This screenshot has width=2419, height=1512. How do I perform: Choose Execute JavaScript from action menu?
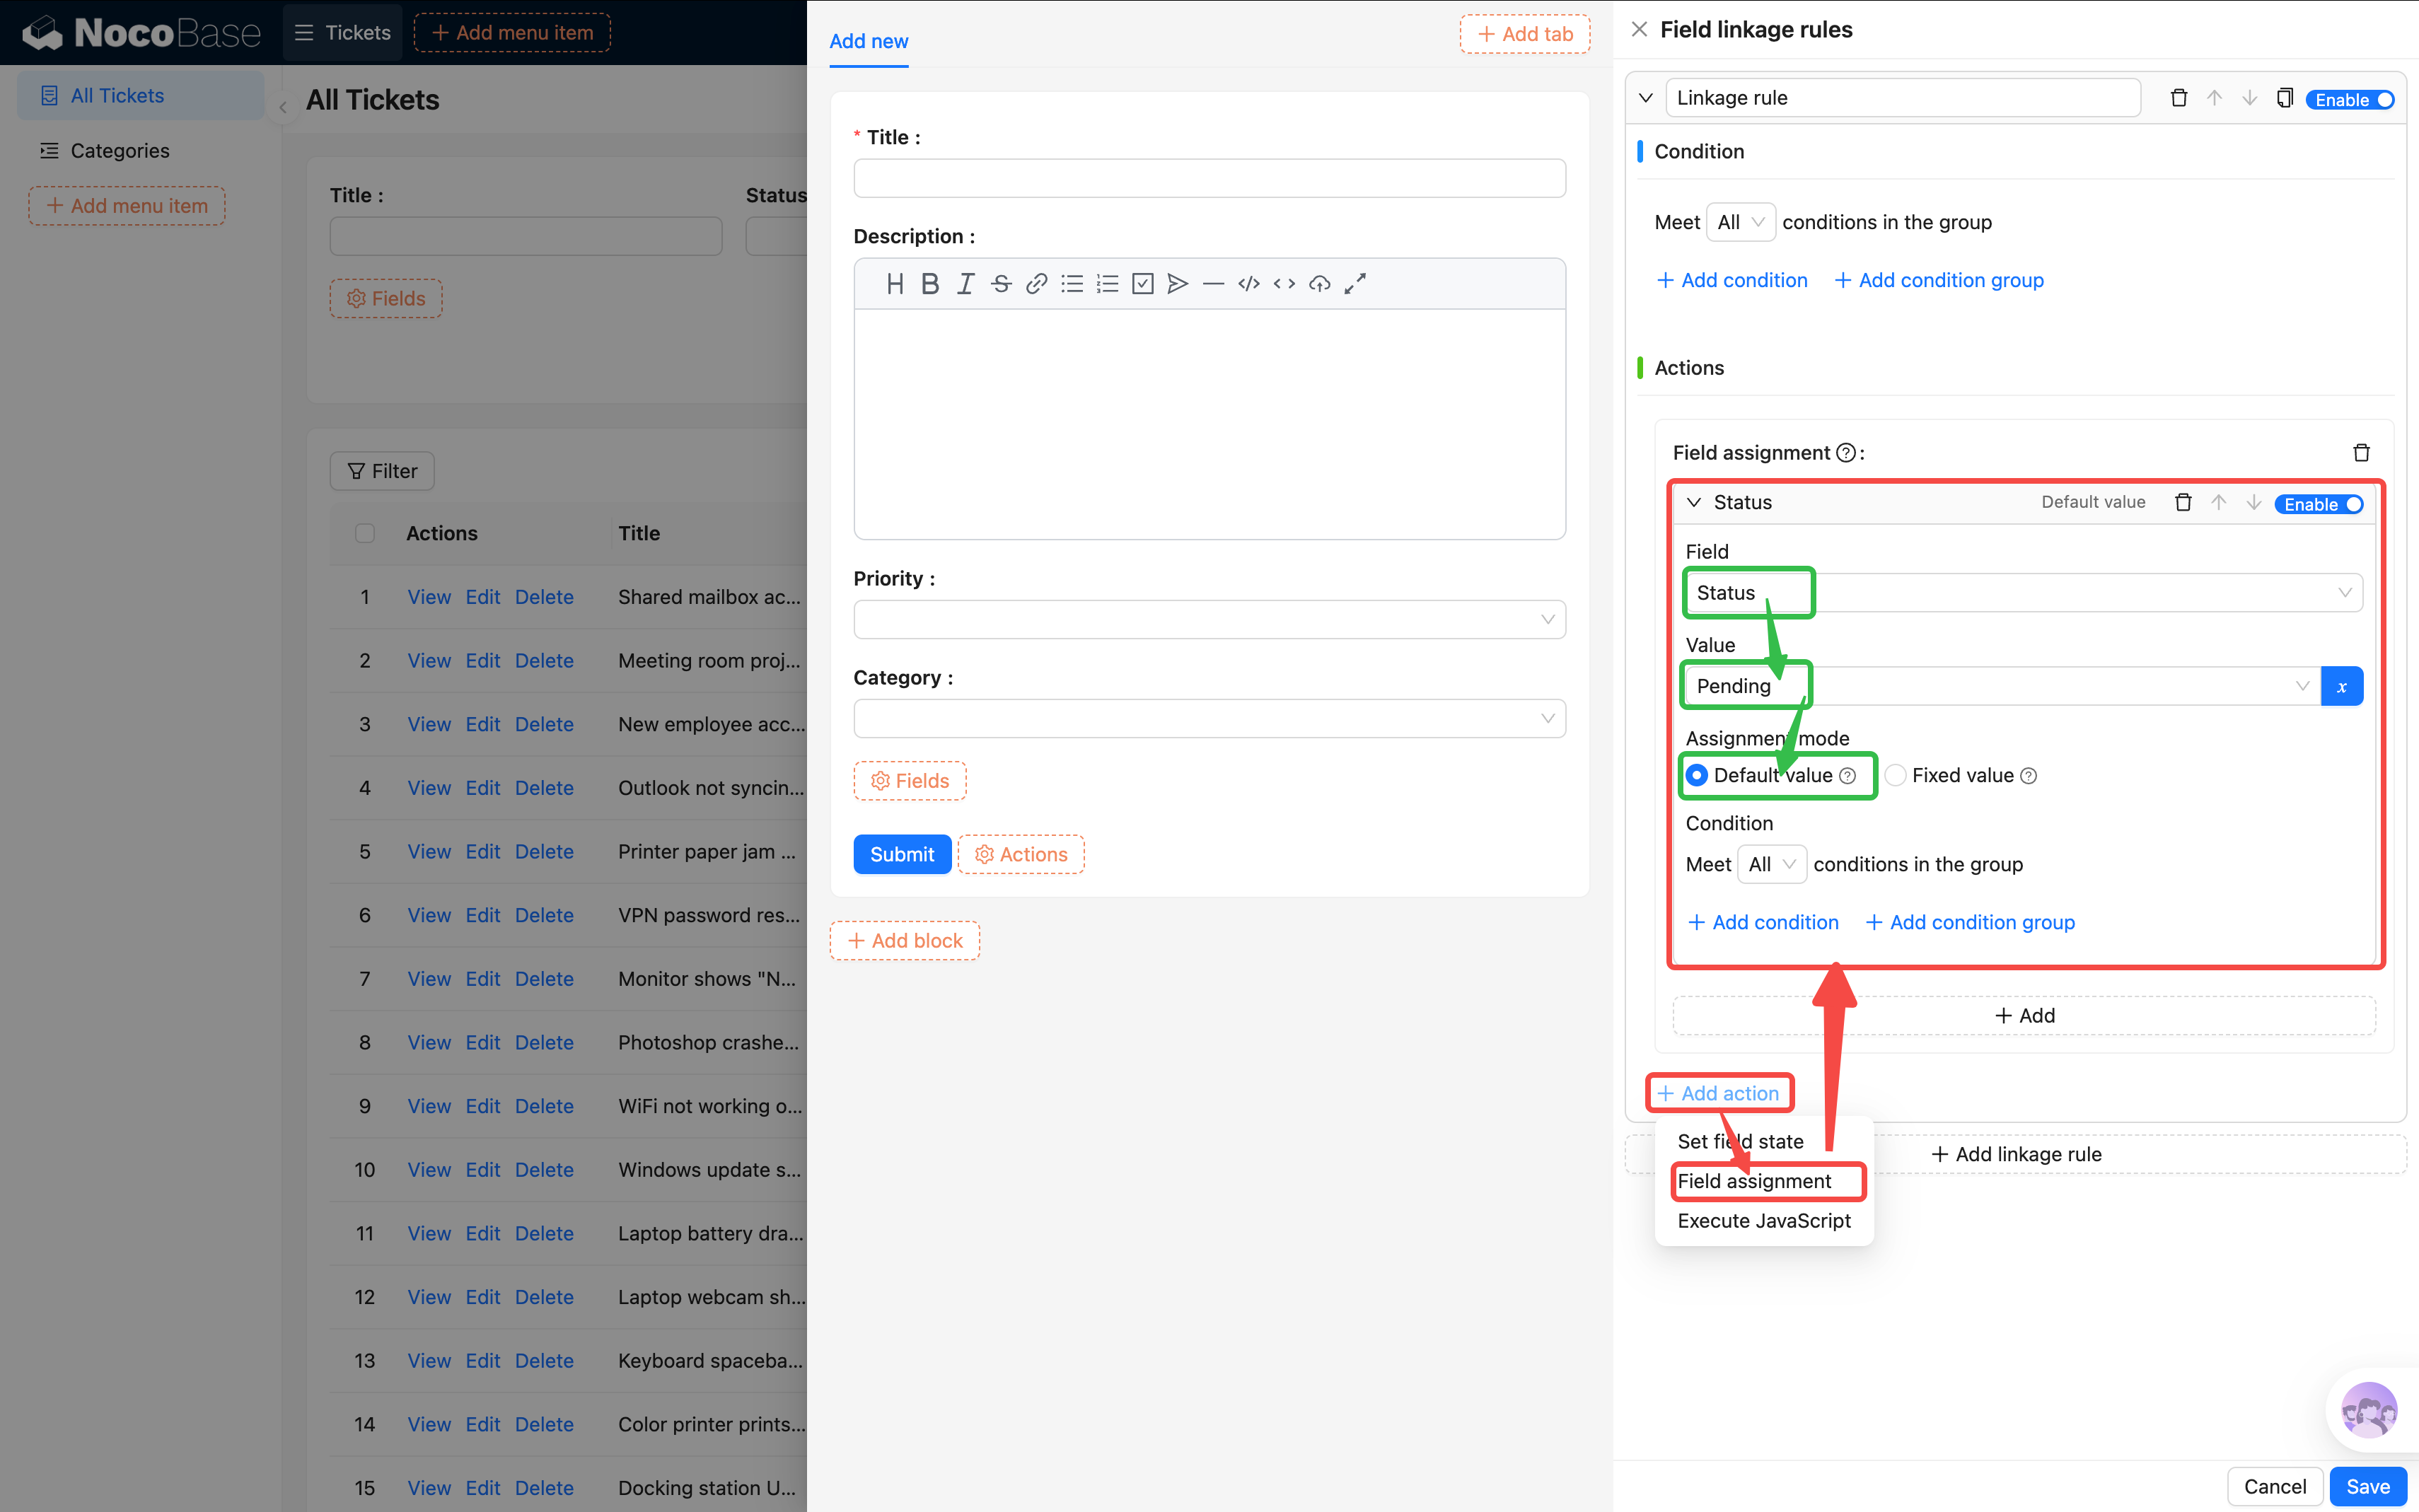(x=1763, y=1221)
